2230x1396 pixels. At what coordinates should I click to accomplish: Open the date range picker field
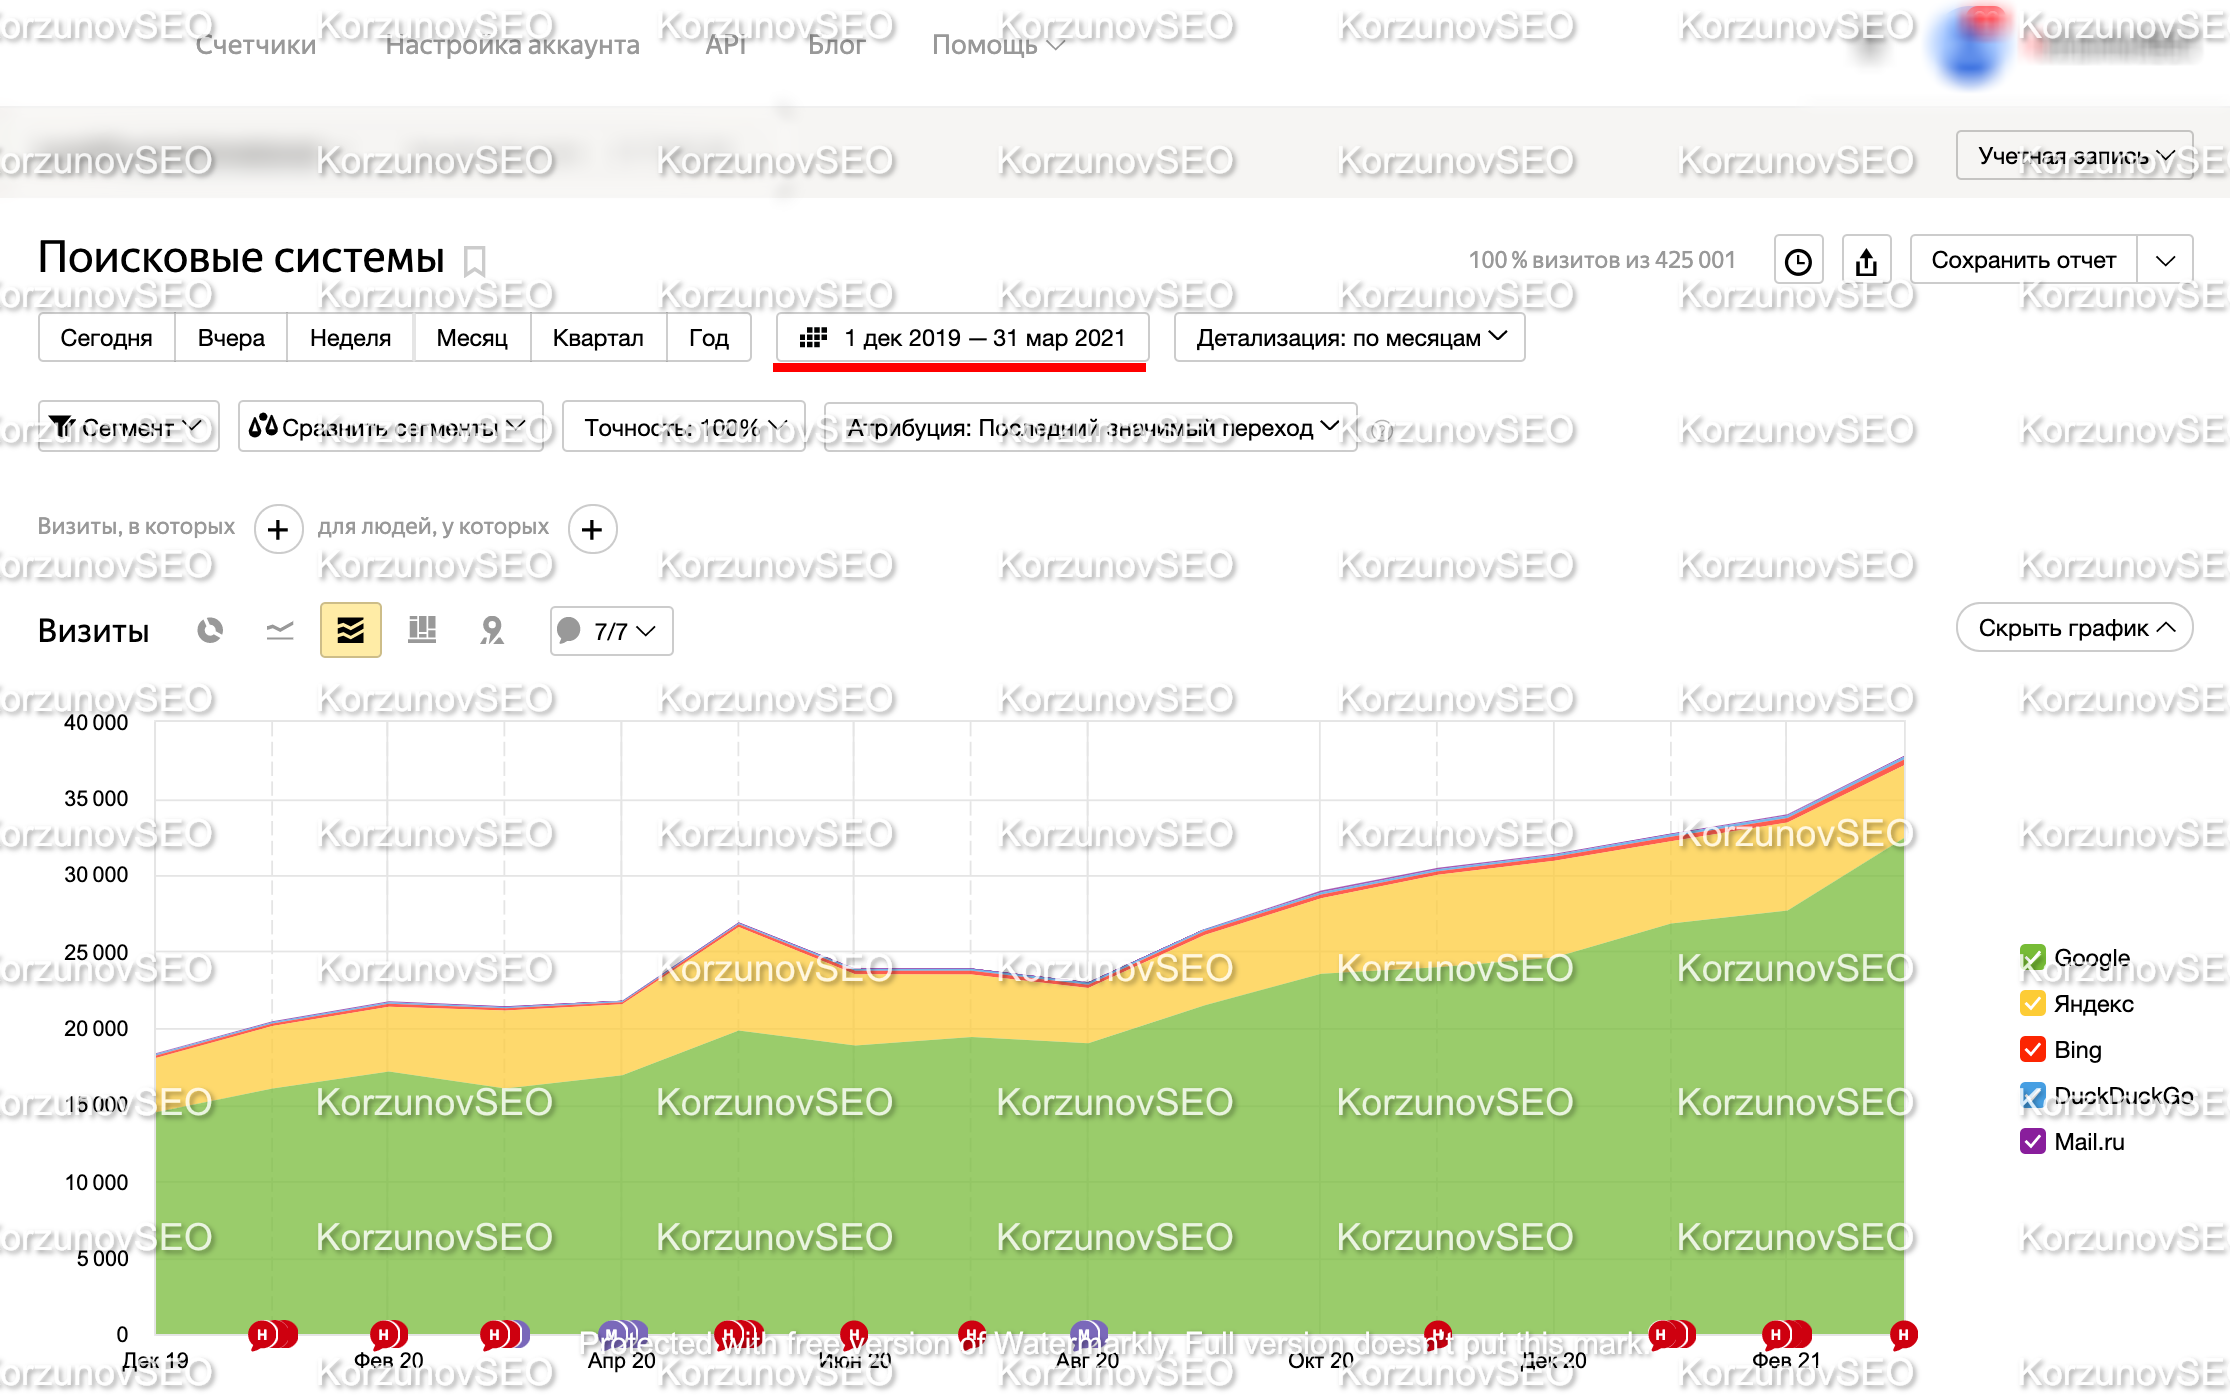(963, 338)
